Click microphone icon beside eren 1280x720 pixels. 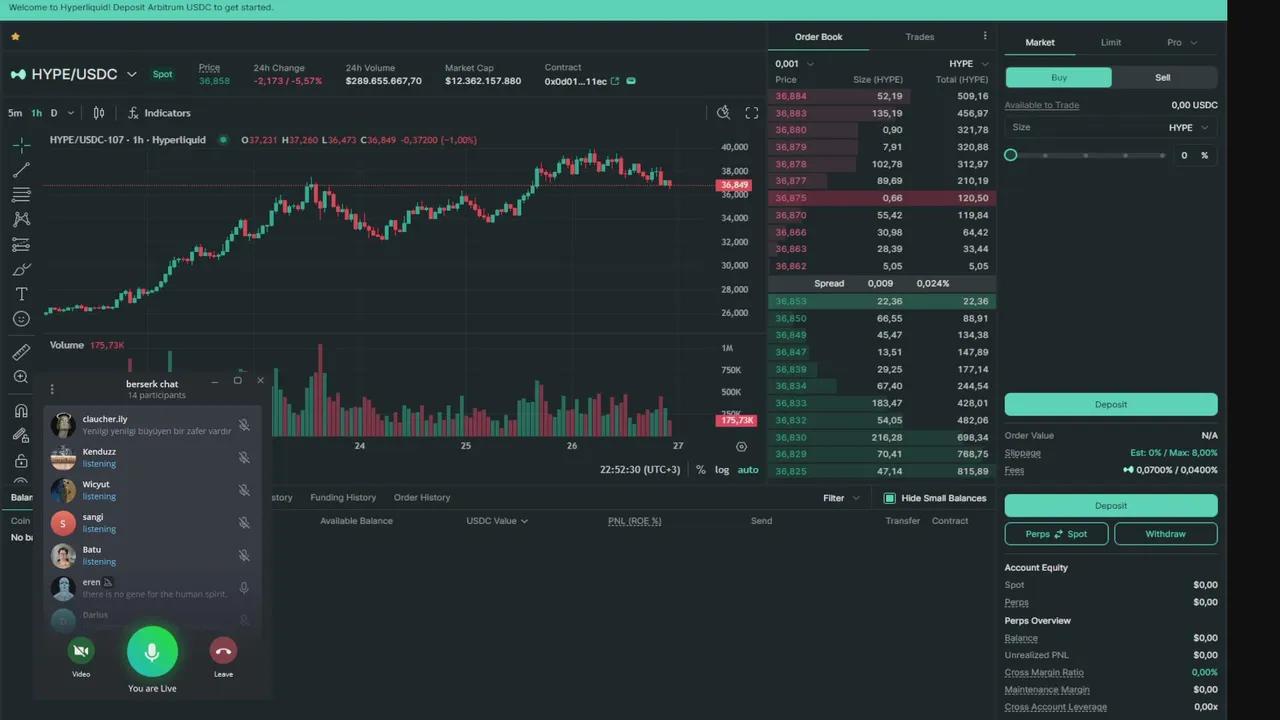[x=244, y=588]
